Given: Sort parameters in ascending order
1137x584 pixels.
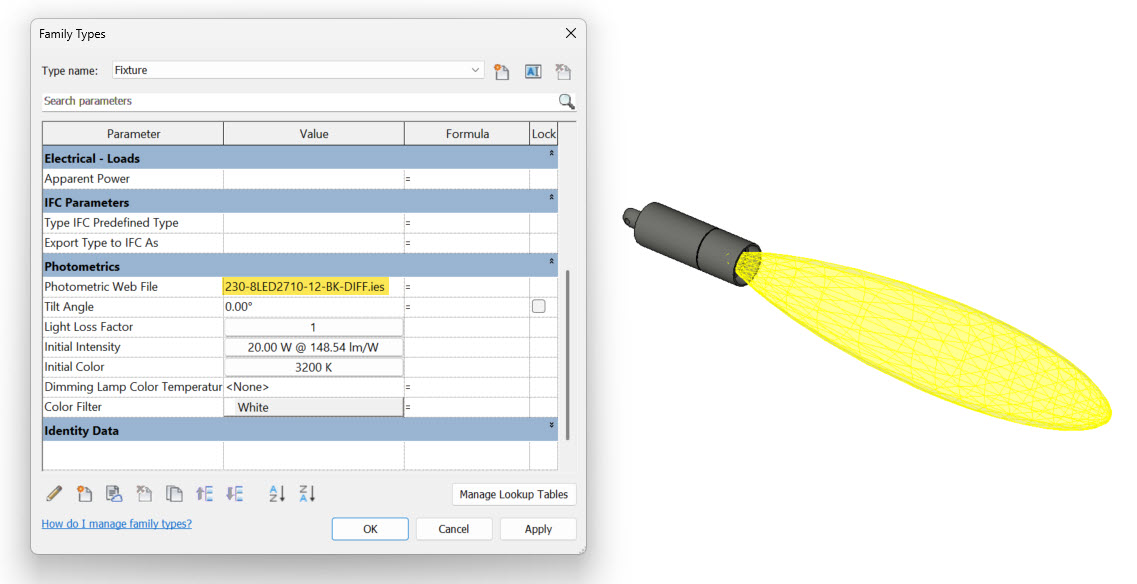Looking at the screenshot, I should click(x=277, y=494).
